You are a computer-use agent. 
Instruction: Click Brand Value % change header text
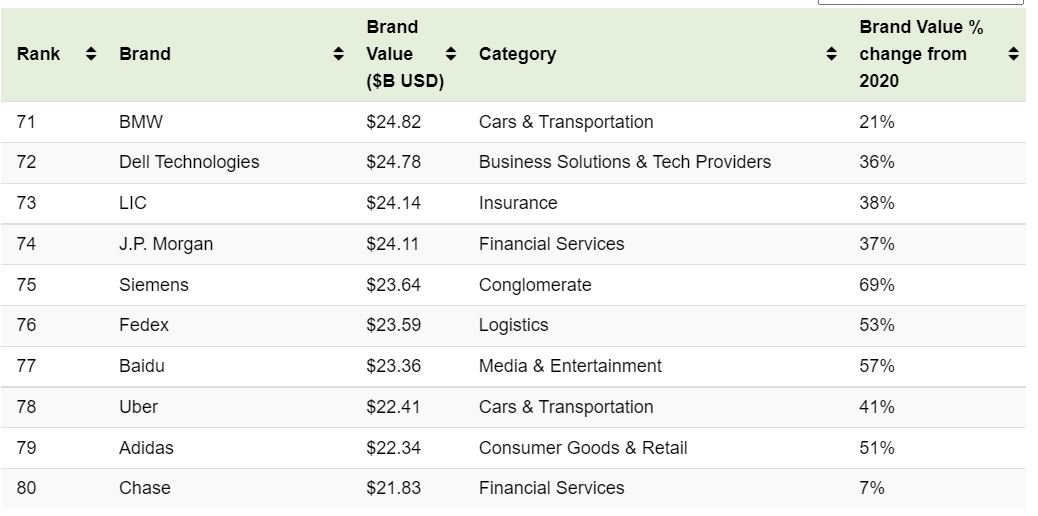click(x=920, y=54)
